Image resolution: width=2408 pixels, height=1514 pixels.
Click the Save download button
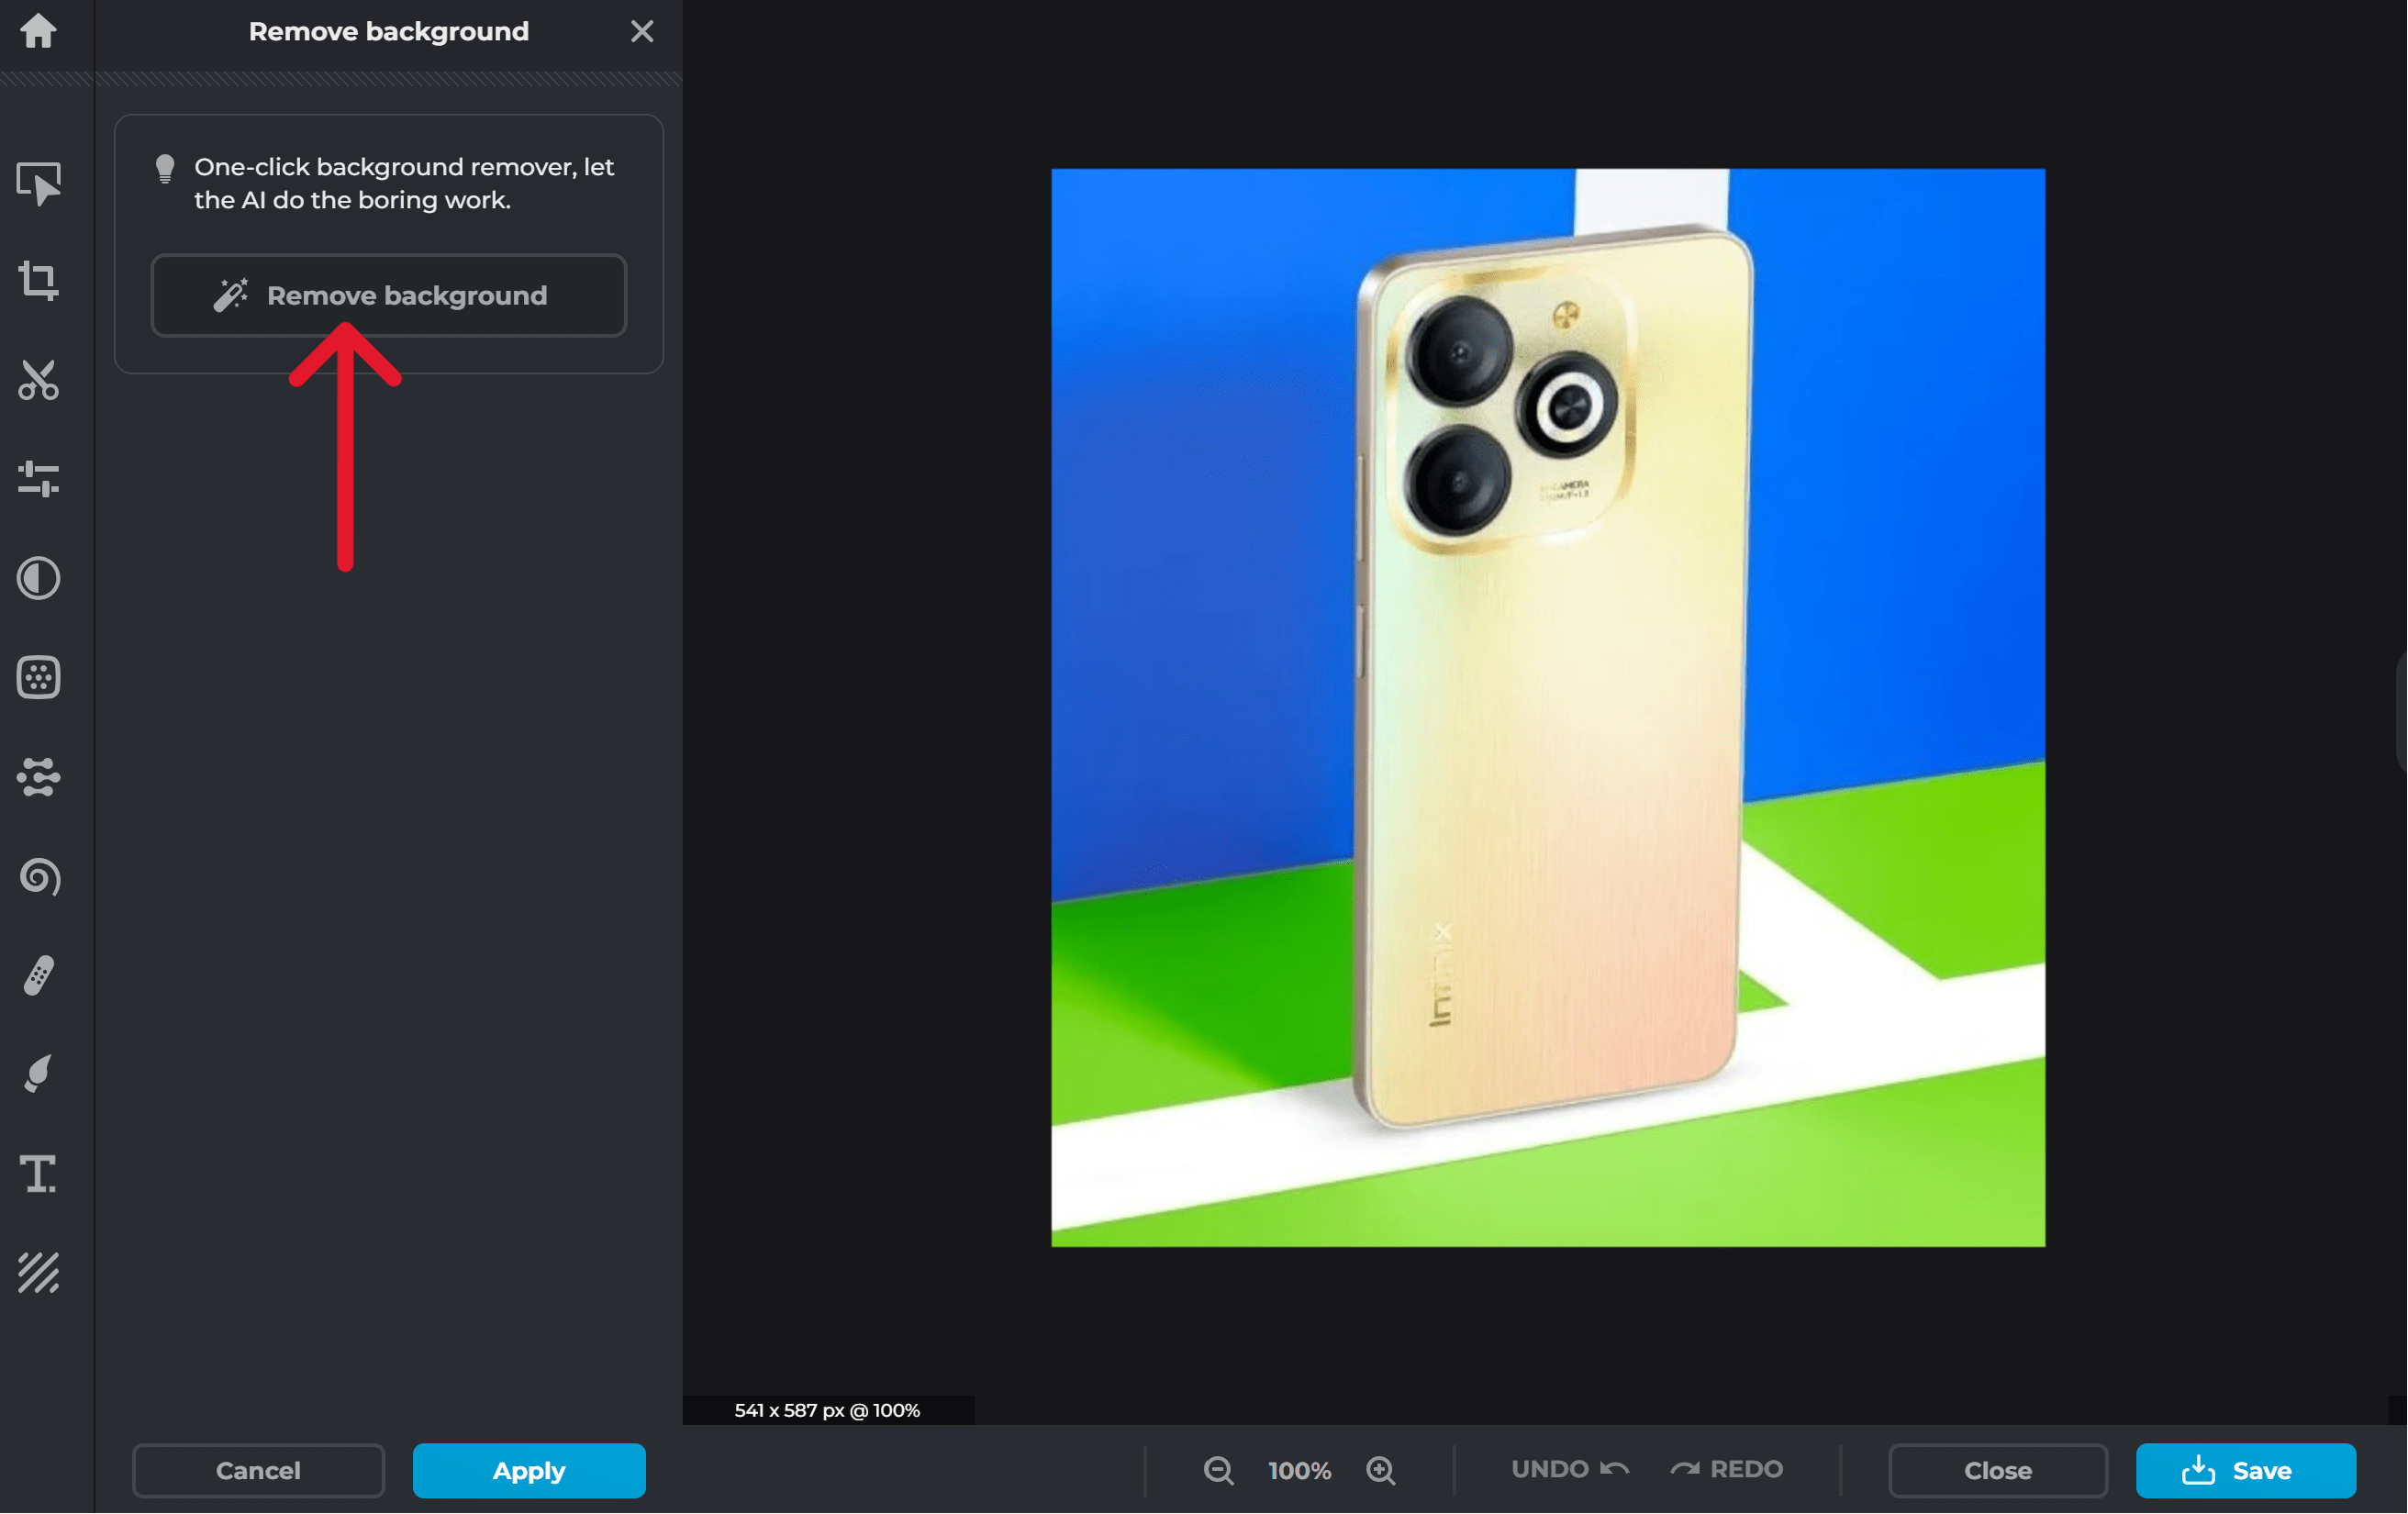click(2245, 1470)
